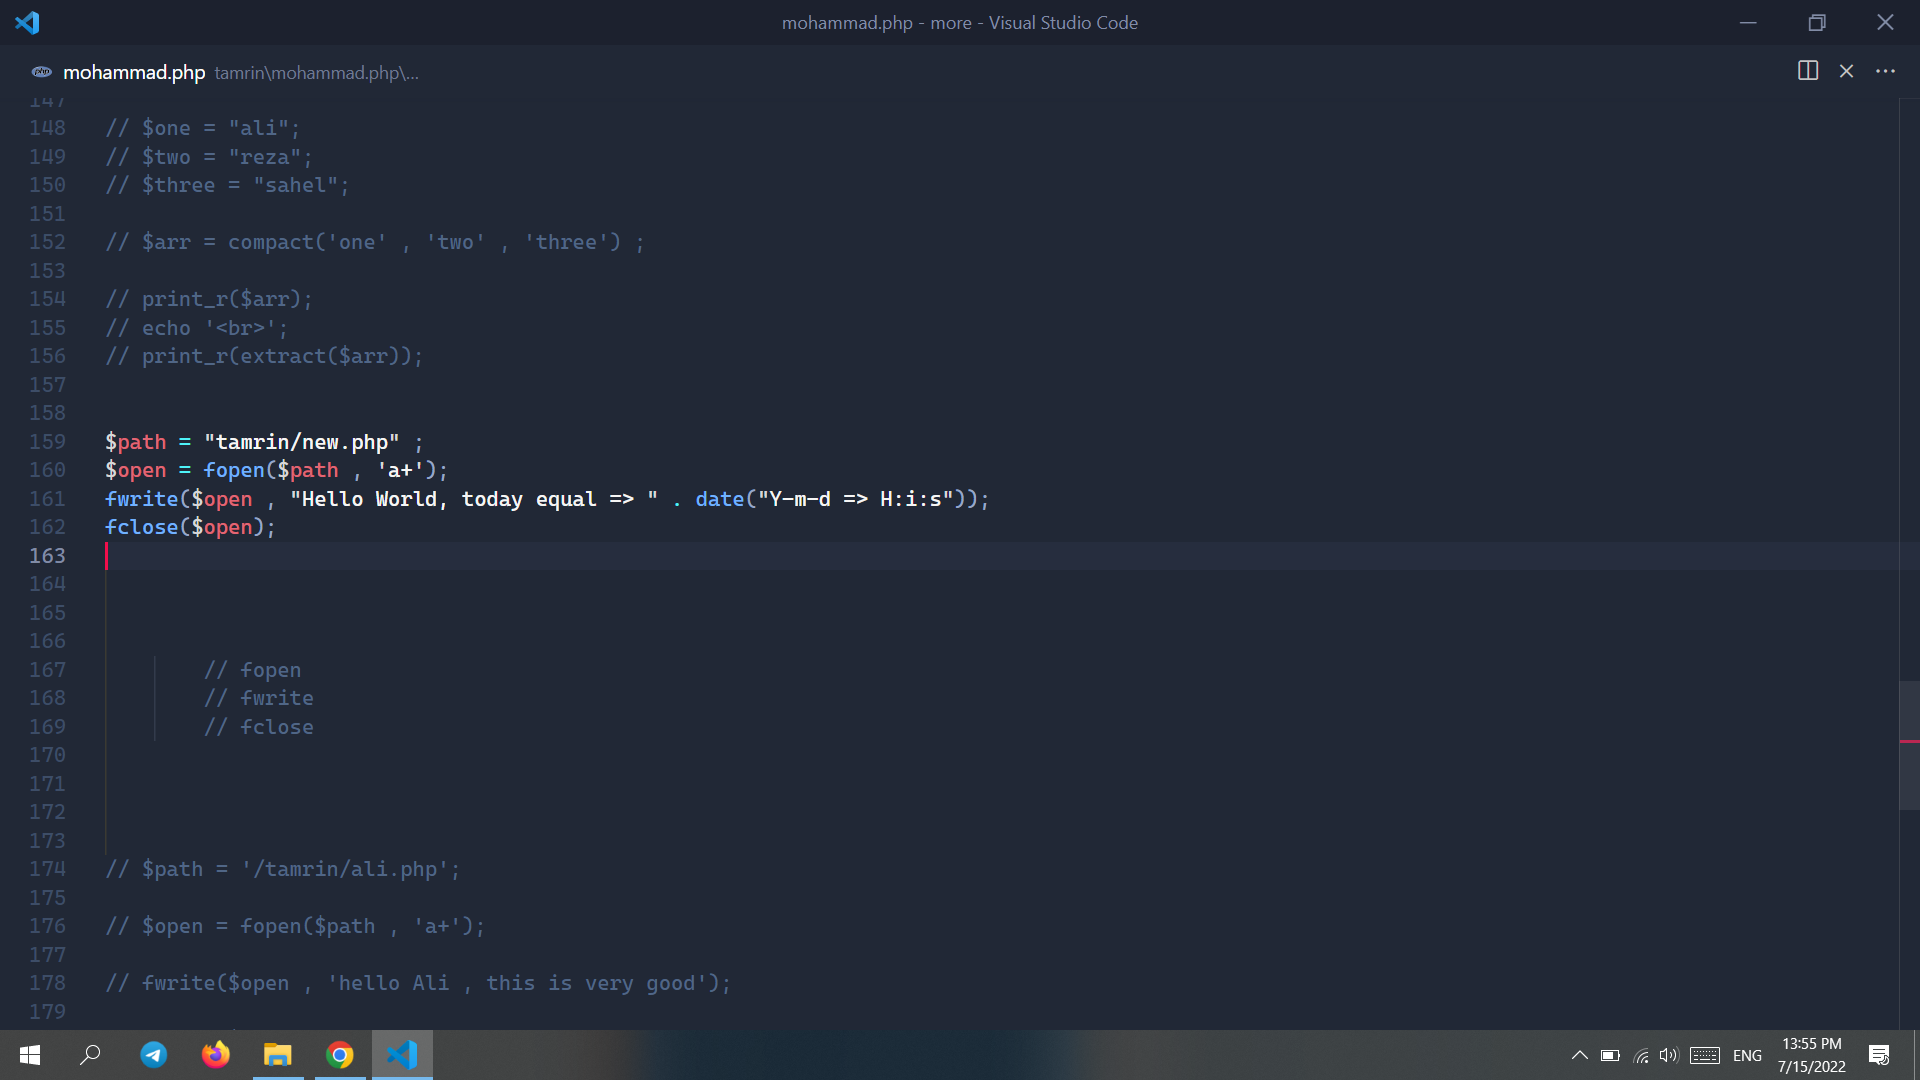
Task: Open Telegram from the taskbar
Action: tap(153, 1055)
